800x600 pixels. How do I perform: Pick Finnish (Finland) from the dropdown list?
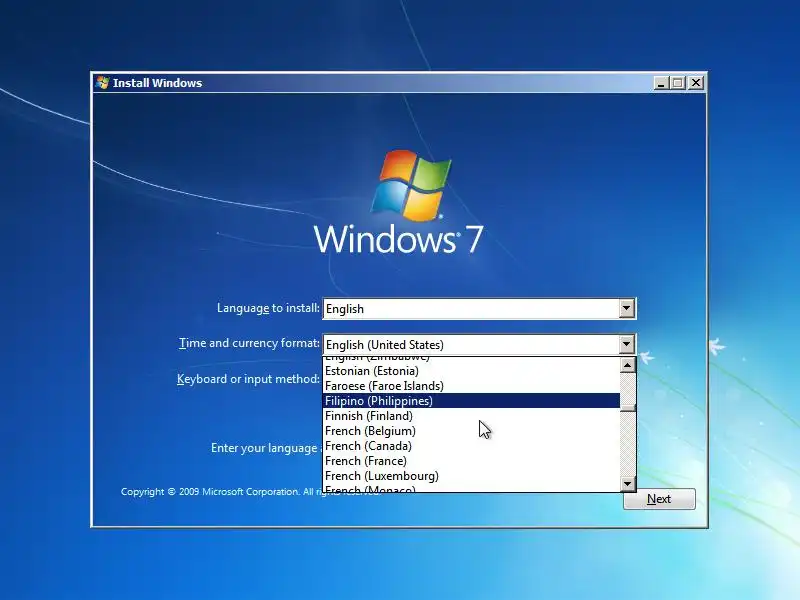click(x=471, y=416)
